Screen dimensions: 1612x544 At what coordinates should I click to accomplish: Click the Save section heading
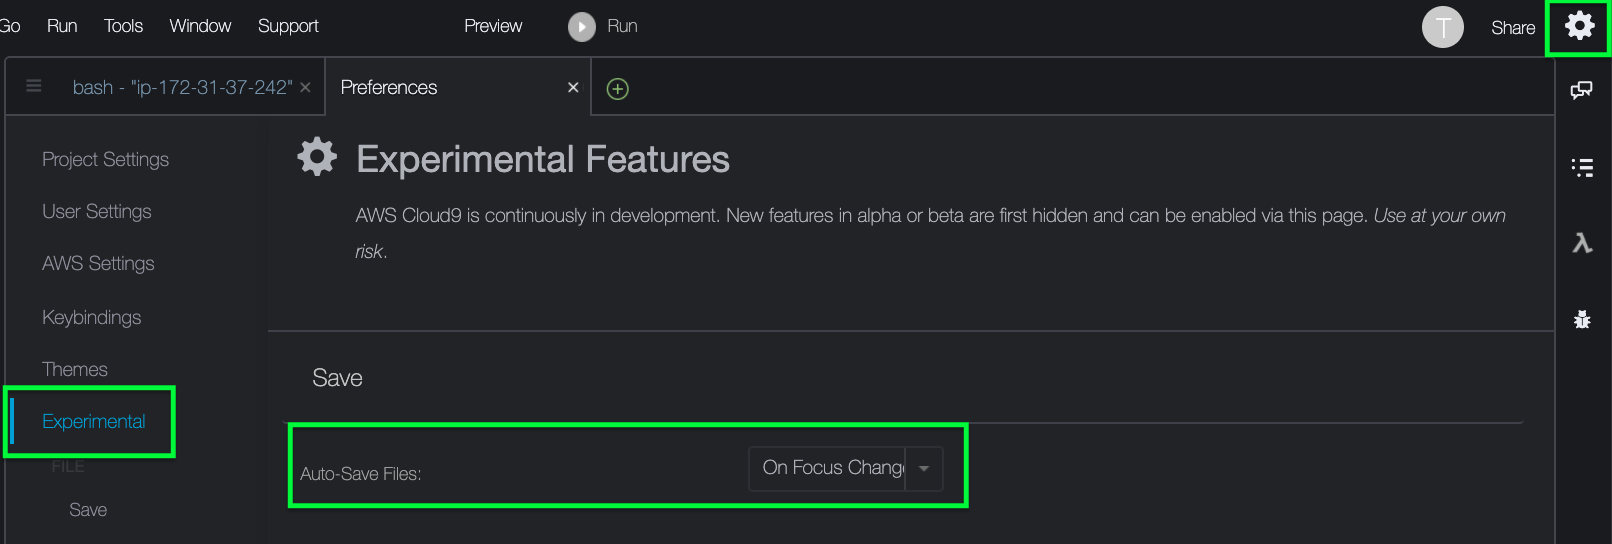(x=337, y=378)
